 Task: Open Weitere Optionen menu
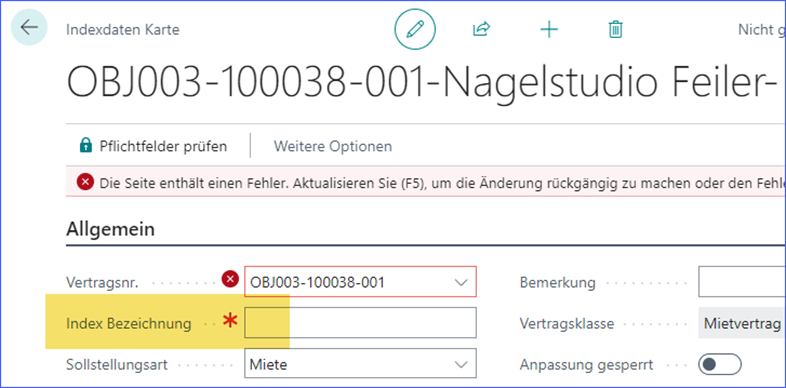point(333,146)
